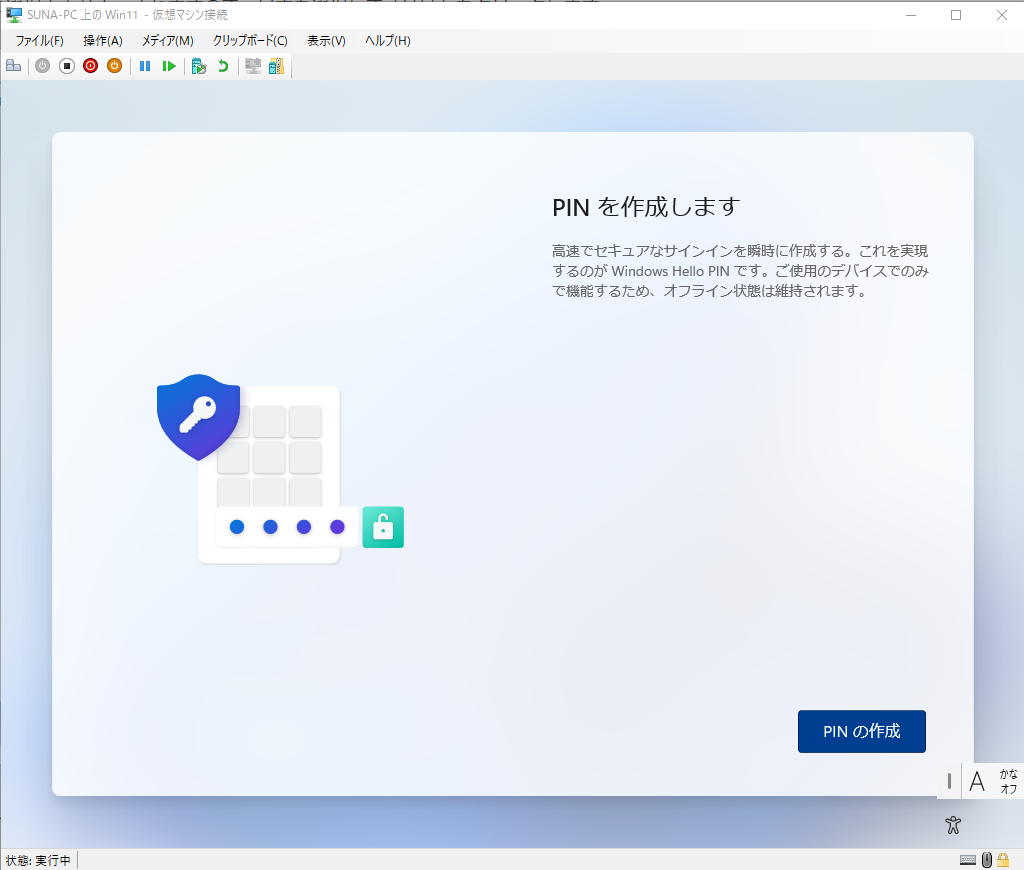Click the last toolbar icon with yellow server
Viewport: 1024px width, 870px height.
point(276,66)
